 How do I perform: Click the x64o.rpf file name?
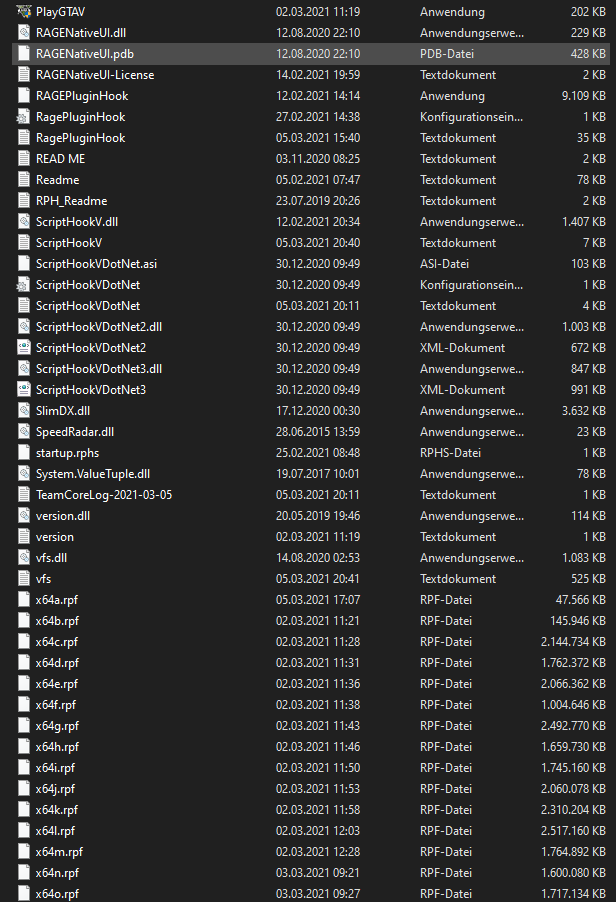(56, 893)
